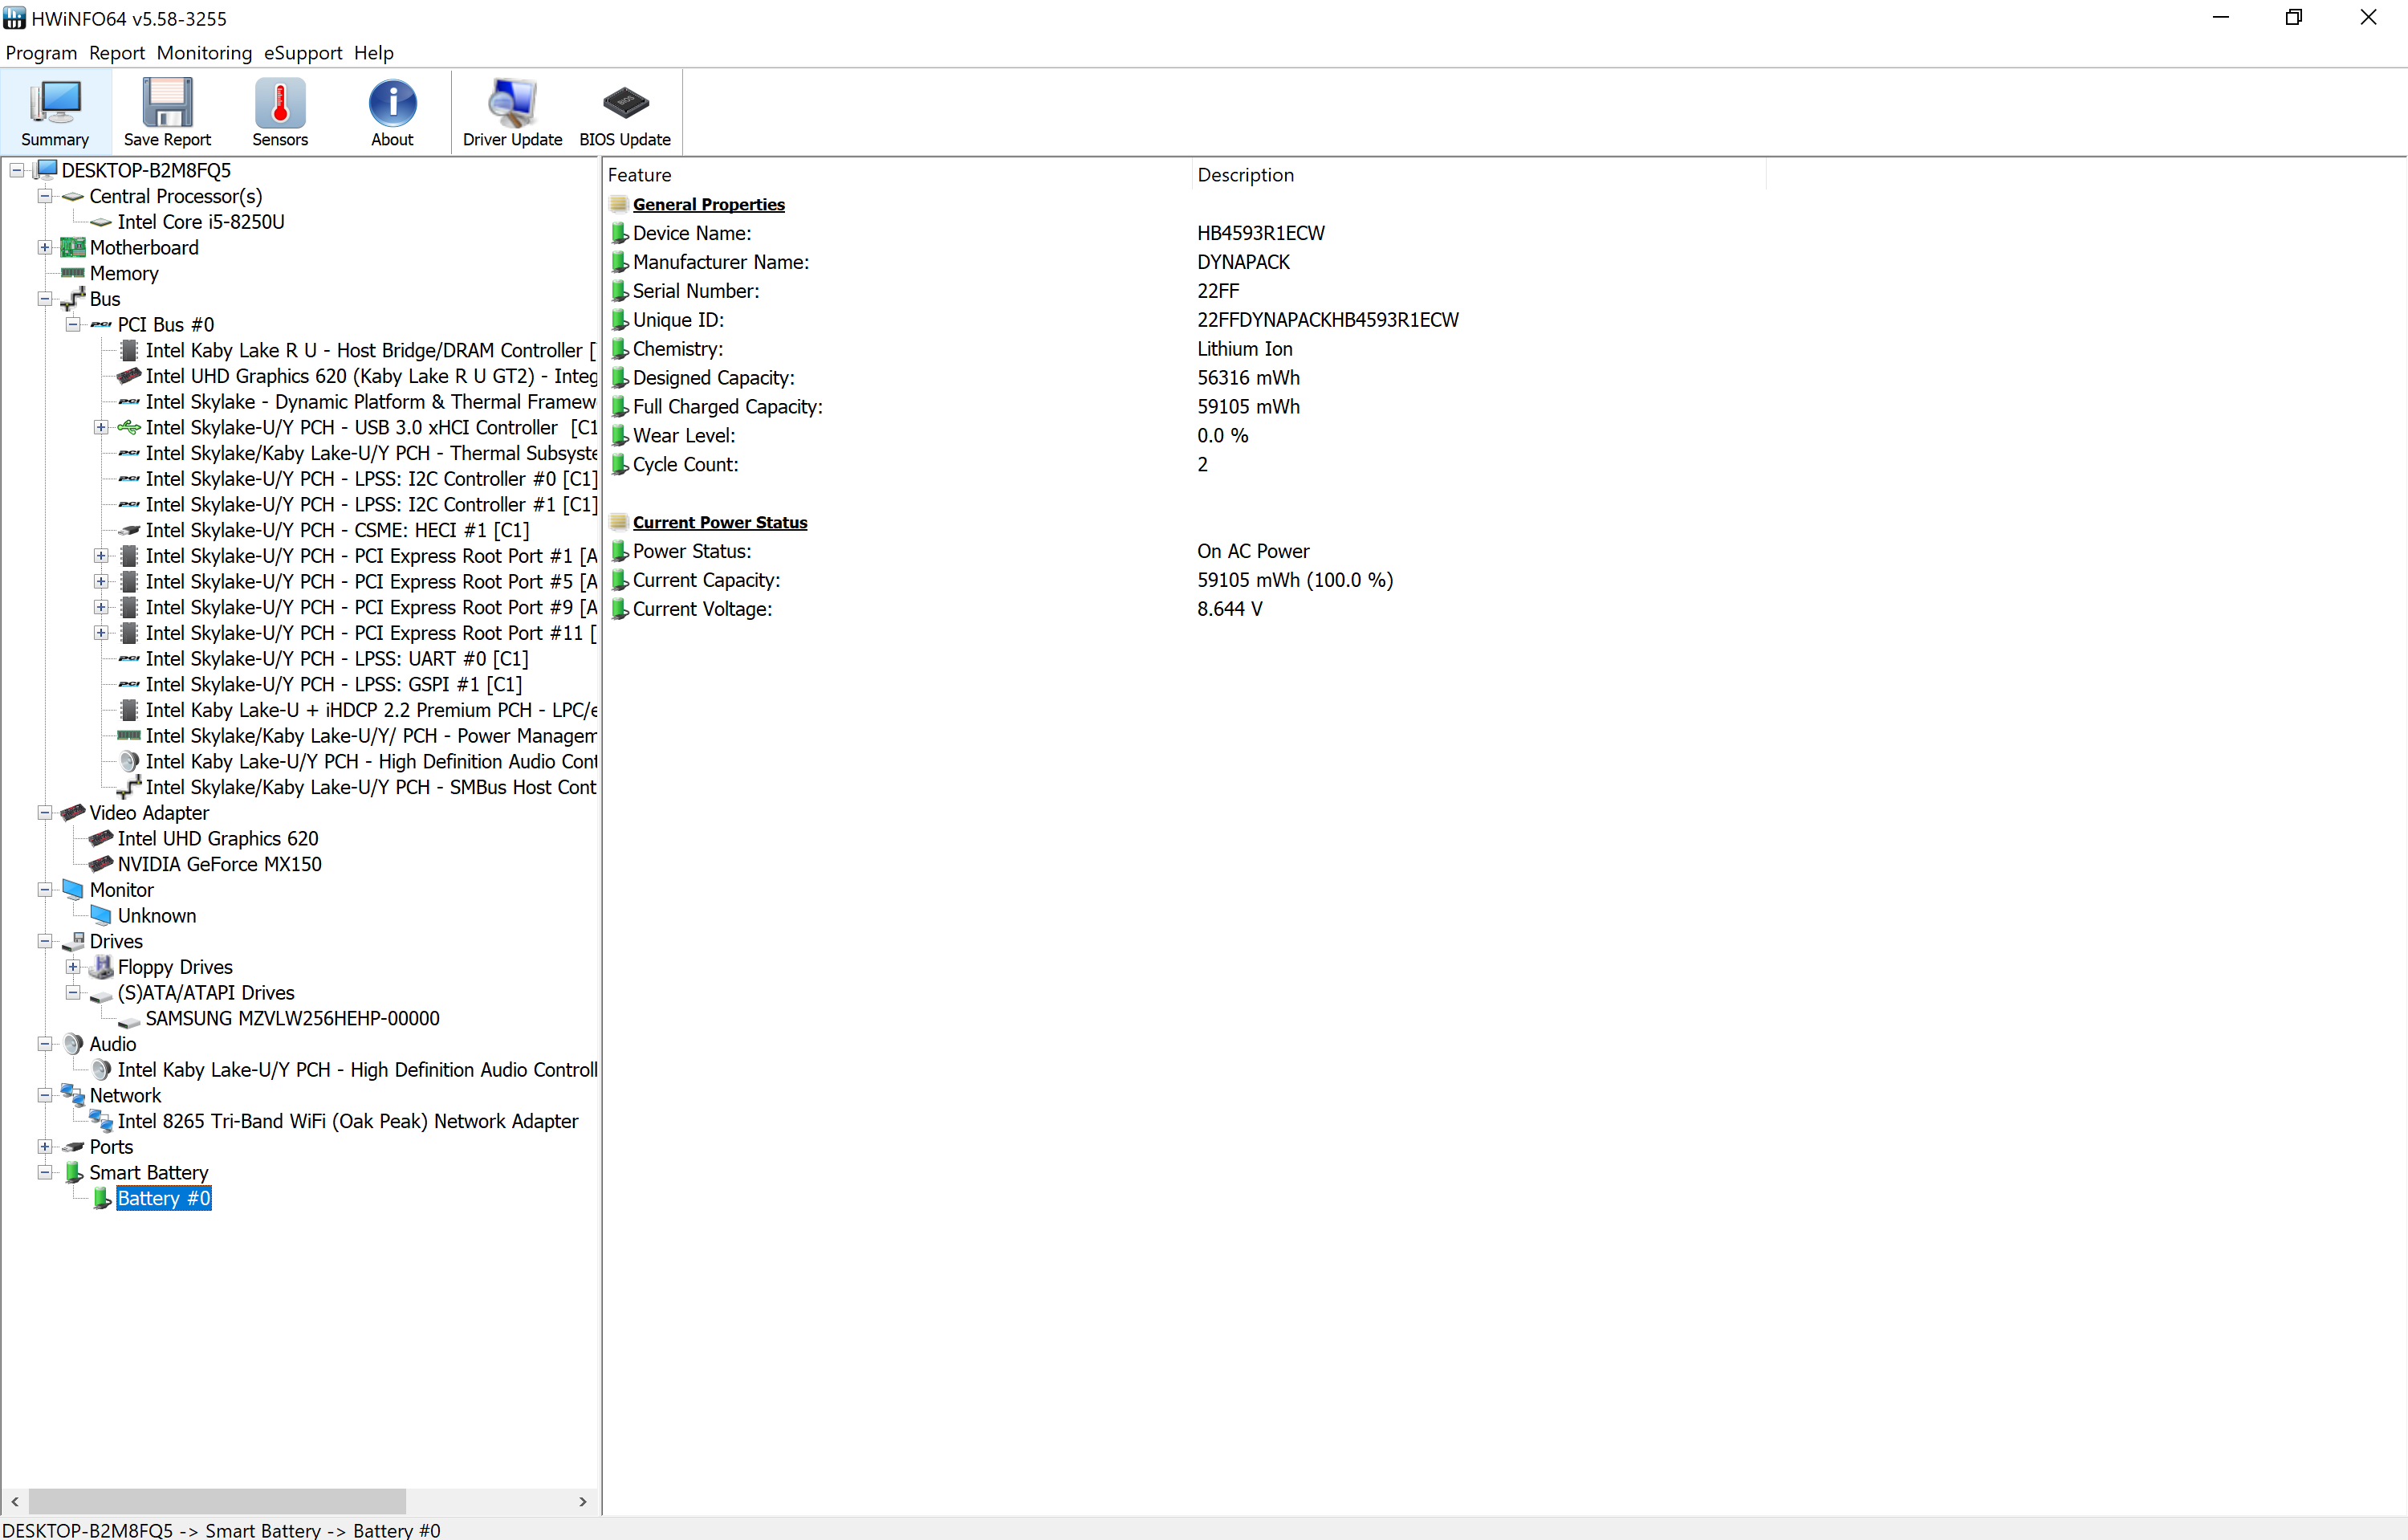Click the Audio speaker icon
This screenshot has width=2408, height=1540.
coord(73,1044)
